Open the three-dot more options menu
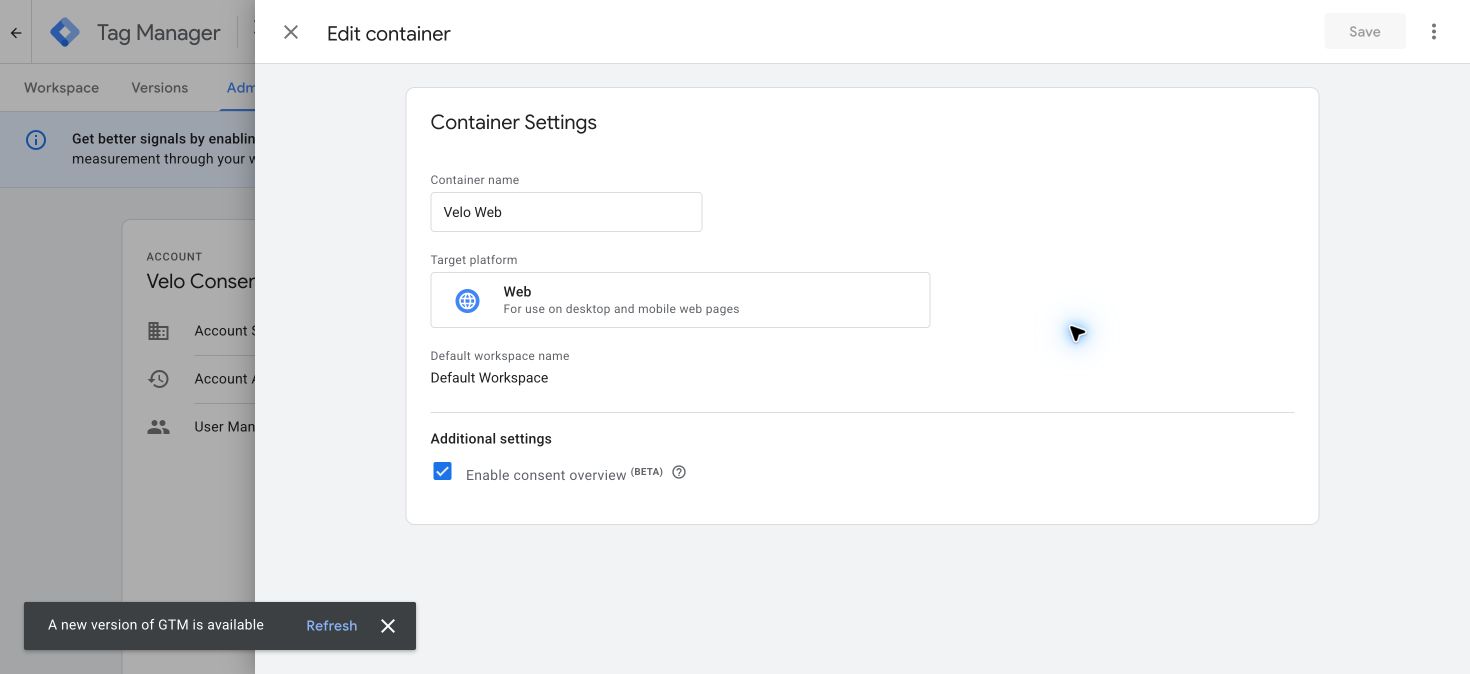 1434,32
